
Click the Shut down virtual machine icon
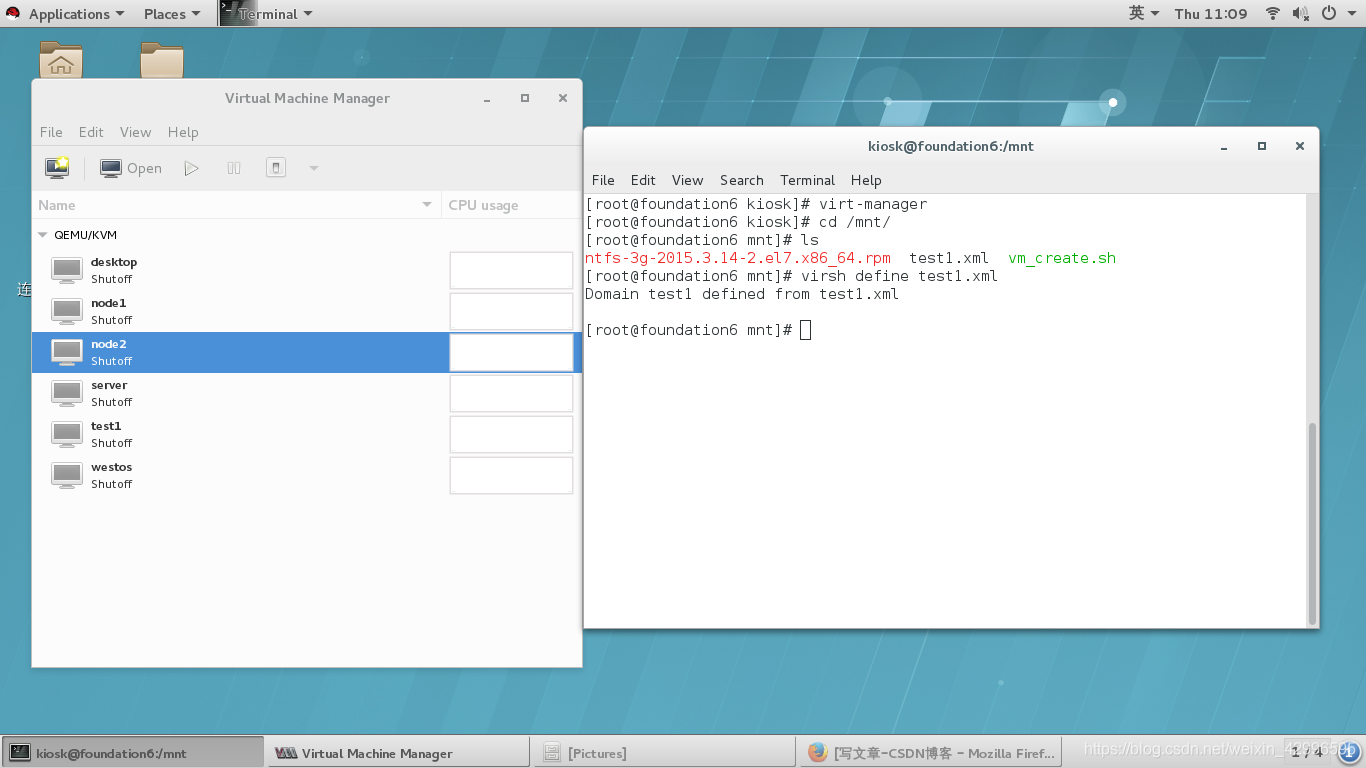point(276,168)
